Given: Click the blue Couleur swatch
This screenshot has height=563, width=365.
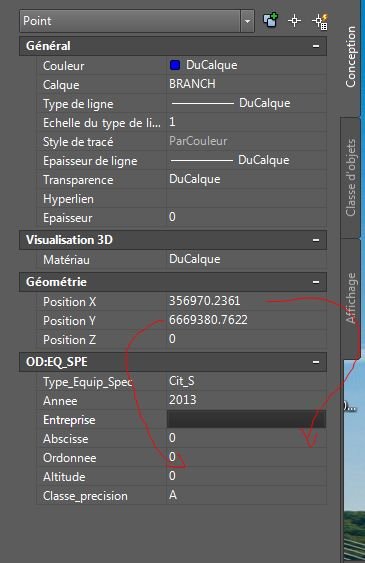Looking at the screenshot, I should (x=175, y=65).
